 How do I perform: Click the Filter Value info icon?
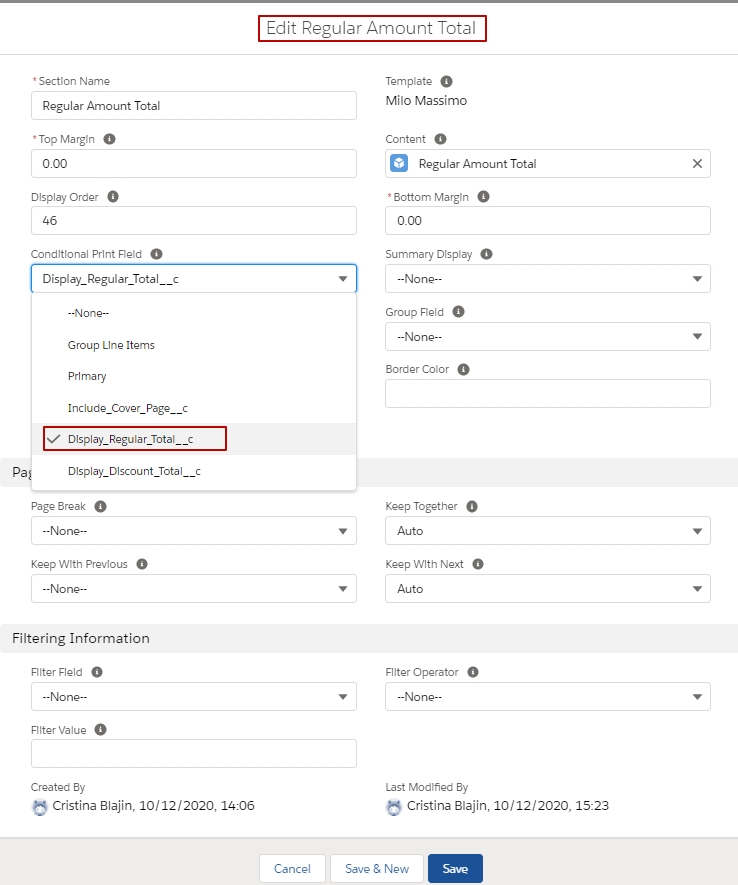100,730
